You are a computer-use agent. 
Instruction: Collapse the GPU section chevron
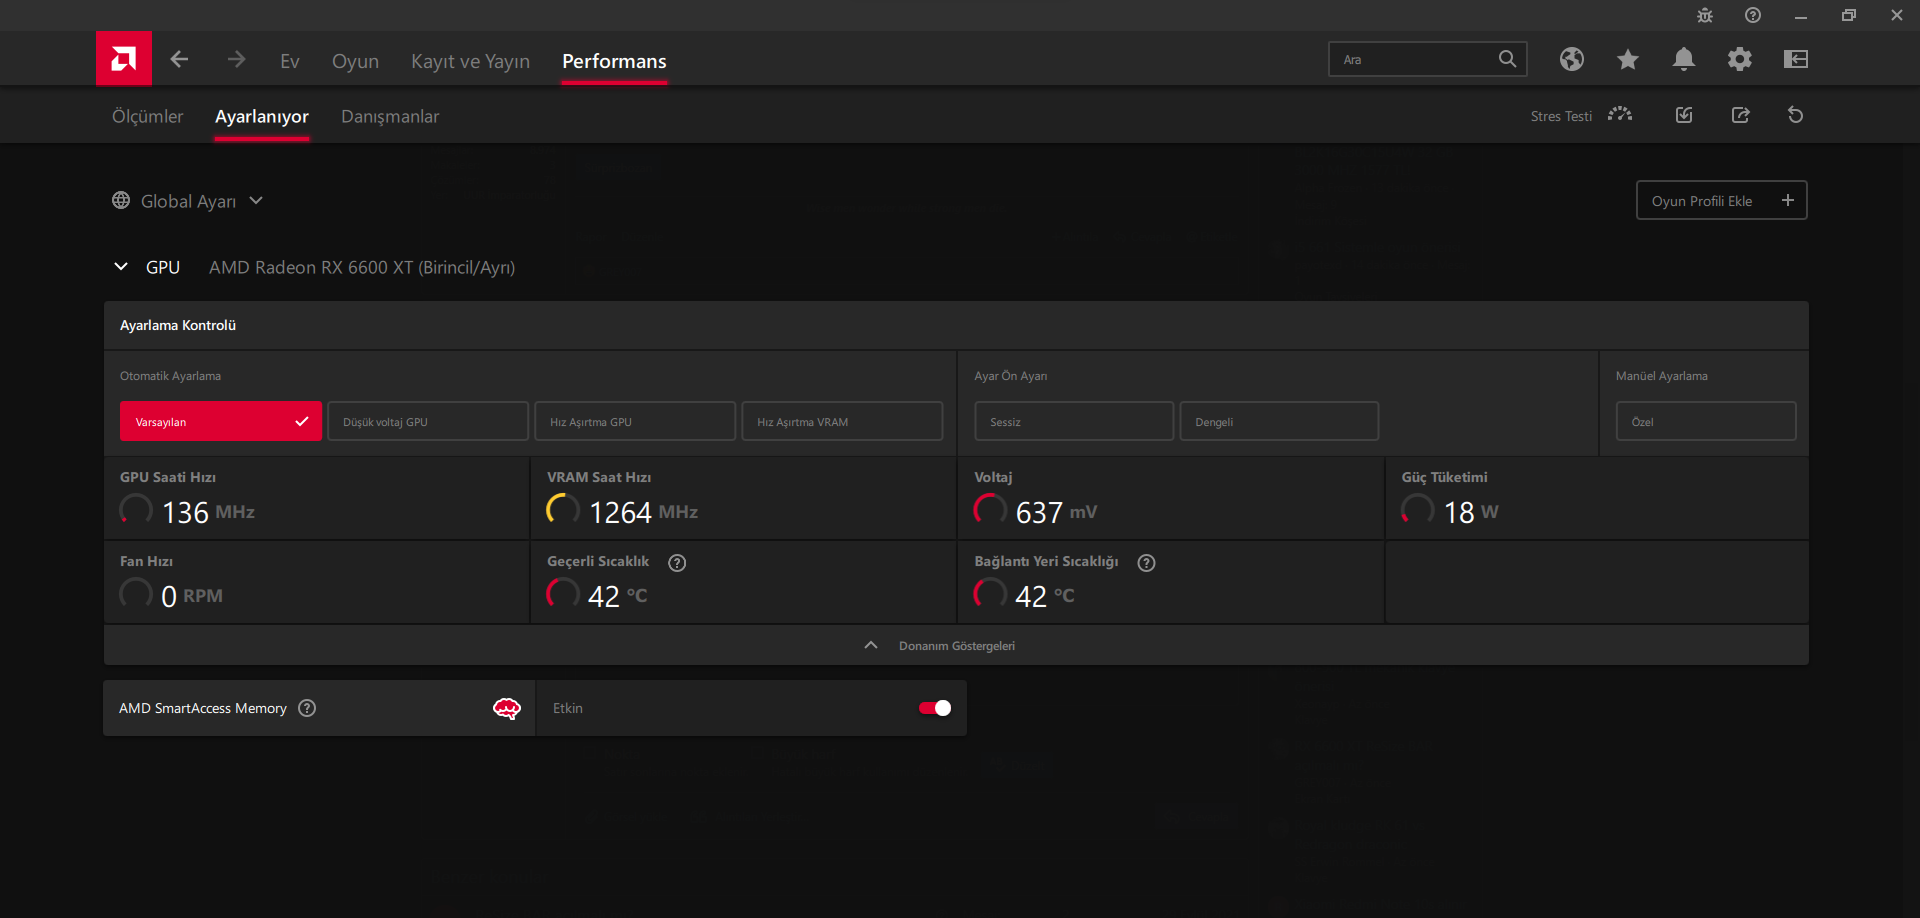pyautogui.click(x=121, y=267)
